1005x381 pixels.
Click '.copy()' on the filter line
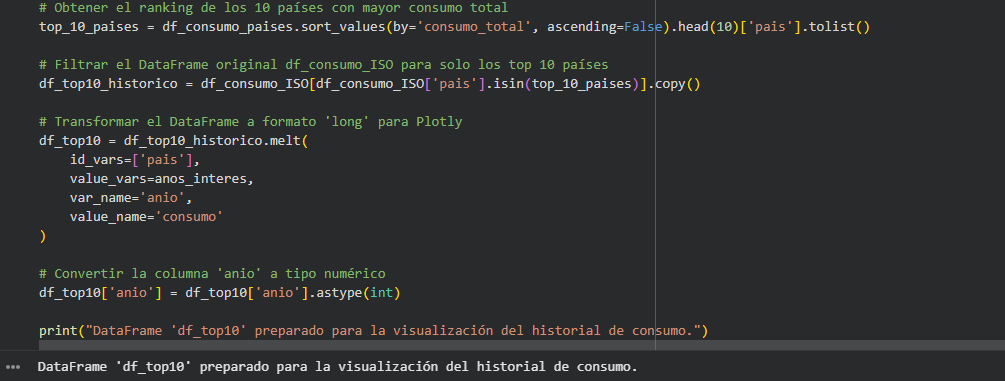pyautogui.click(x=674, y=84)
